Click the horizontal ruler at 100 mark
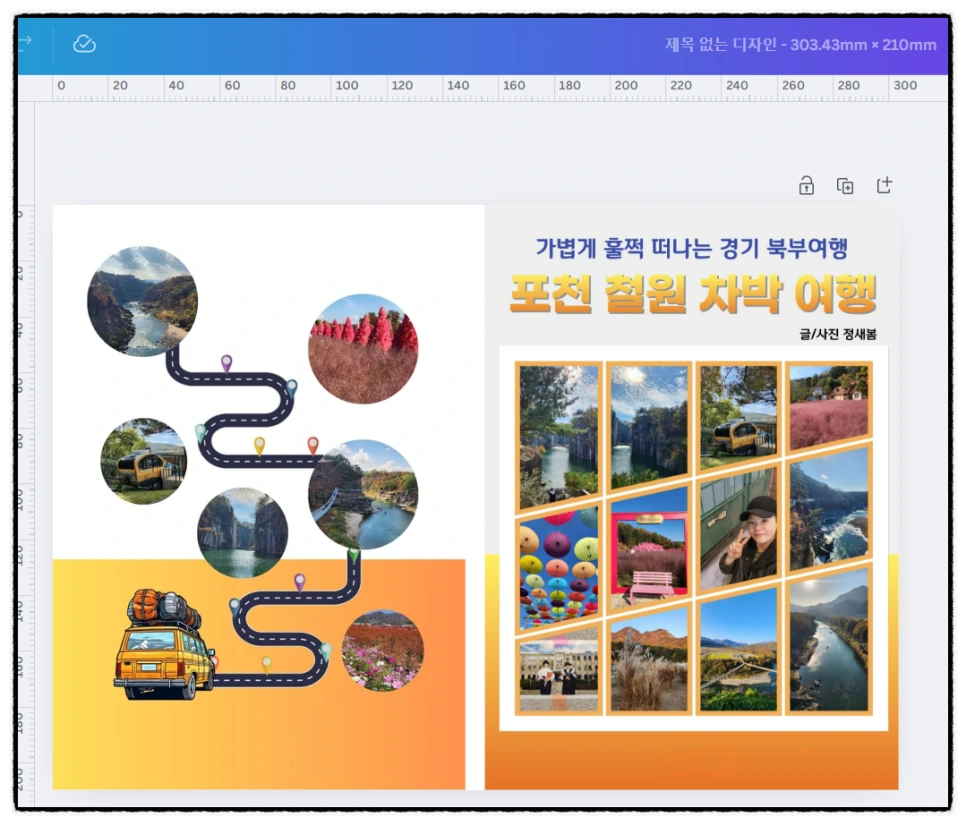The height and width of the screenshot is (825, 966). pos(347,86)
